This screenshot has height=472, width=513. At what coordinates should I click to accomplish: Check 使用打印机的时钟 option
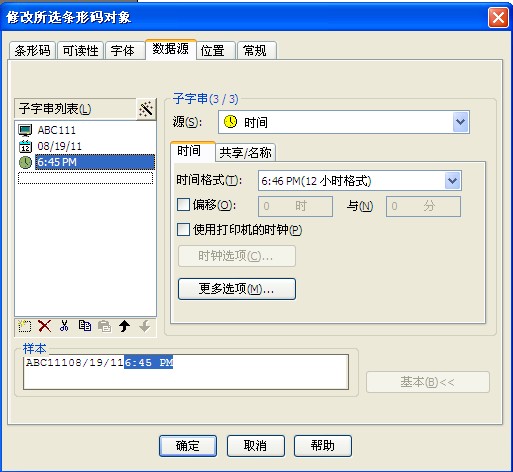coord(183,229)
